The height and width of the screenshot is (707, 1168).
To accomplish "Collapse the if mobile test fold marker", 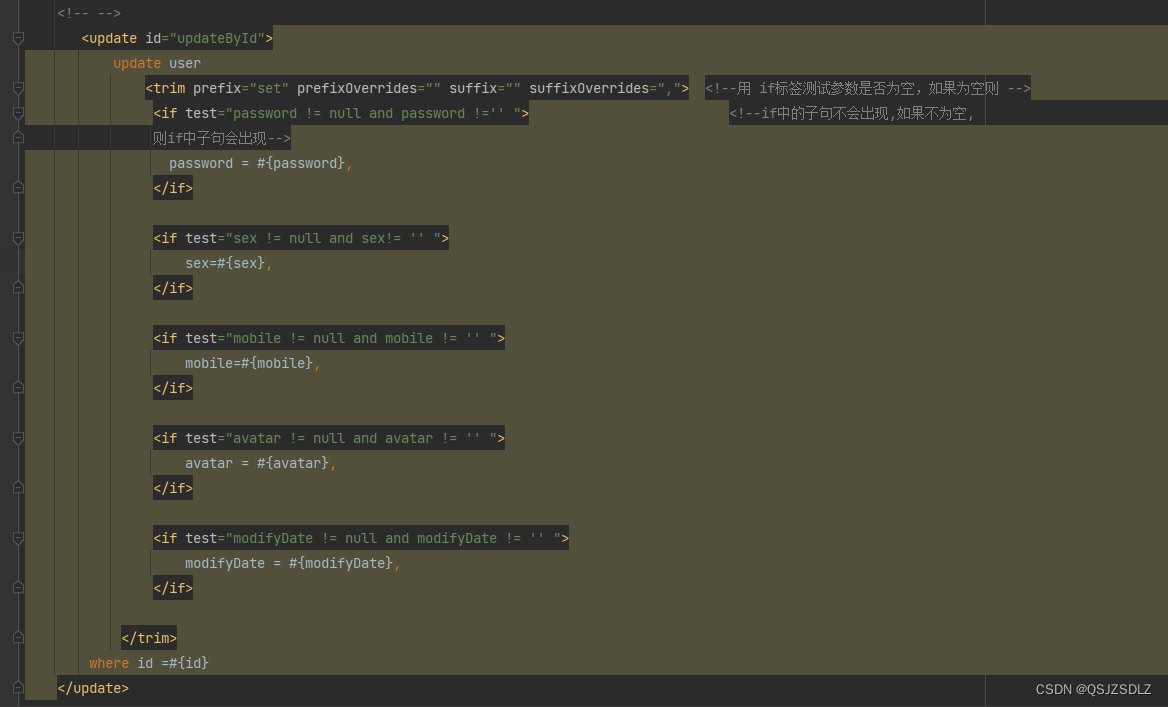I will pyautogui.click(x=19, y=338).
